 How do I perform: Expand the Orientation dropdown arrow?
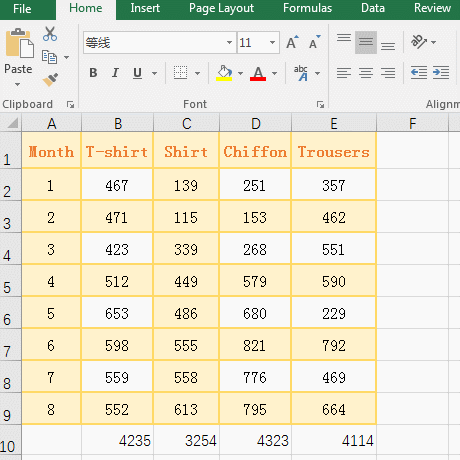(x=433, y=42)
